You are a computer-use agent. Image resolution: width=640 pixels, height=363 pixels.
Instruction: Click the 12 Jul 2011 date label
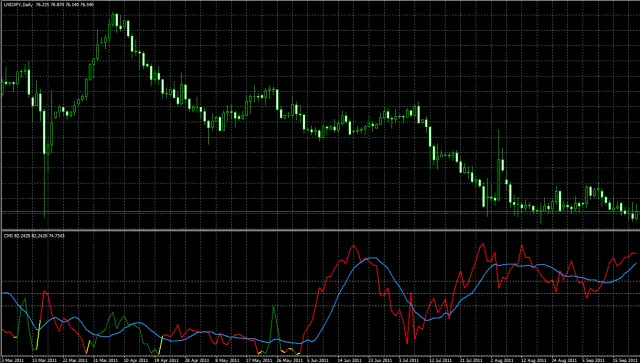click(441, 360)
